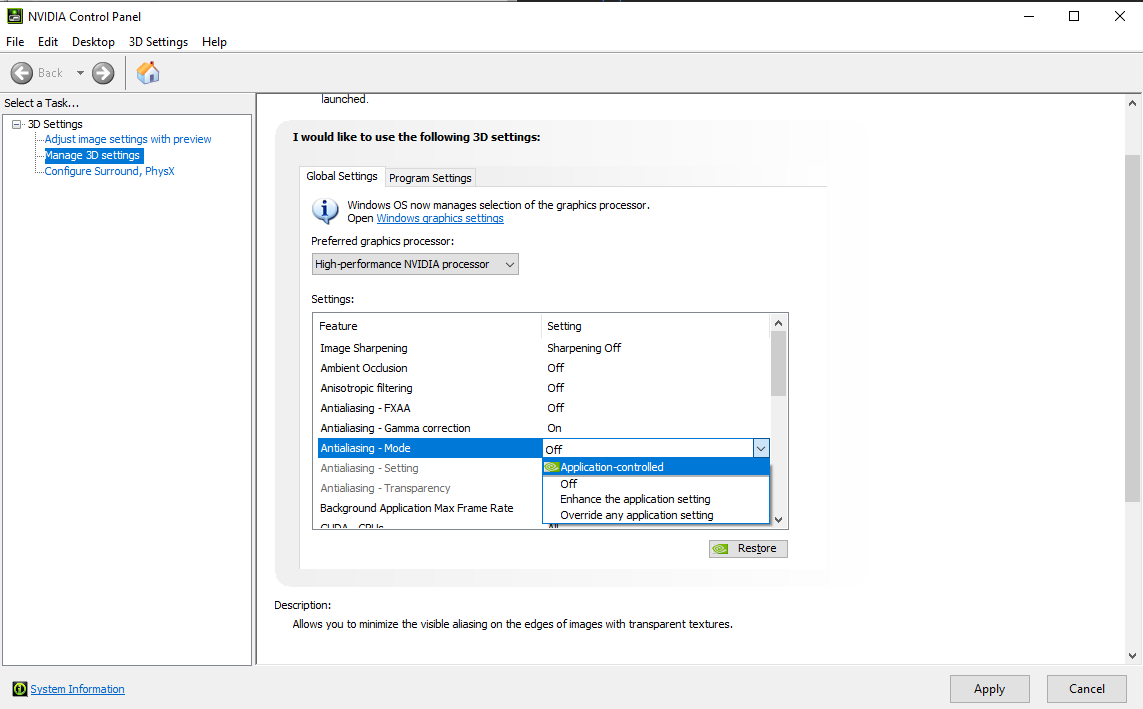Click the Apply button

pos(989,689)
